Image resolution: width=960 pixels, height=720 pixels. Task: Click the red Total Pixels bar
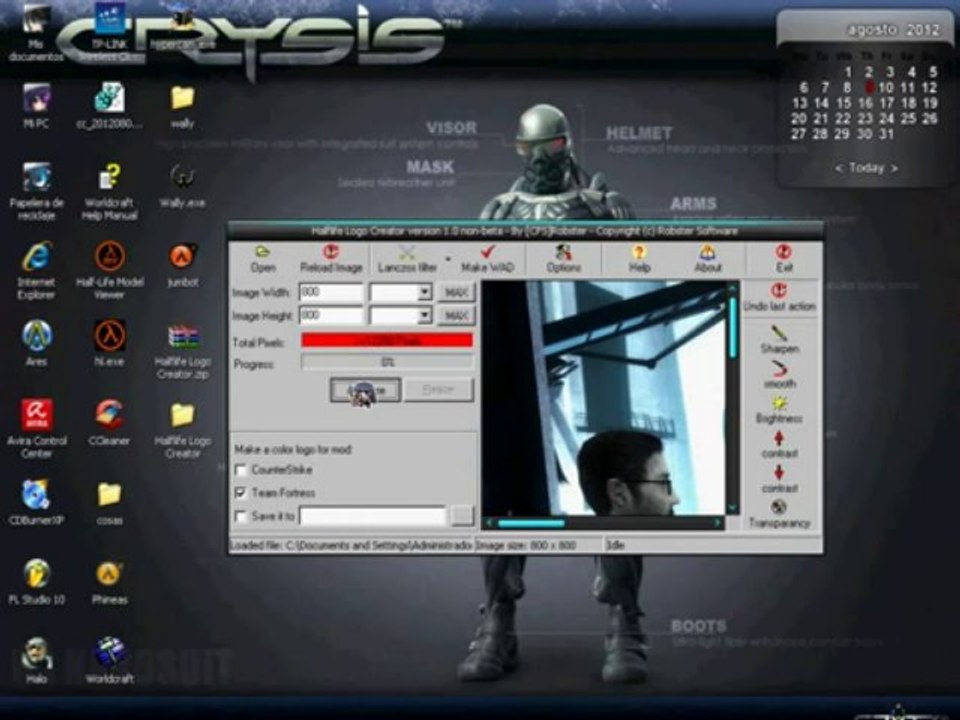[387, 340]
